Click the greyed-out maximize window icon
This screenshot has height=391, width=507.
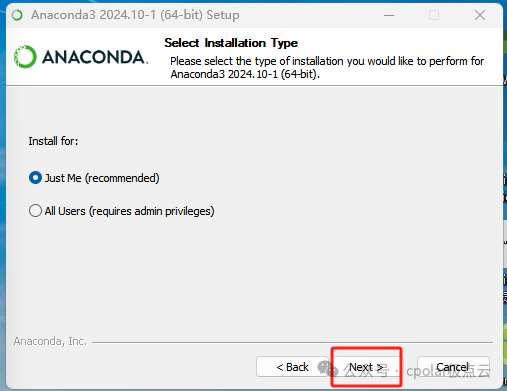pyautogui.click(x=434, y=15)
